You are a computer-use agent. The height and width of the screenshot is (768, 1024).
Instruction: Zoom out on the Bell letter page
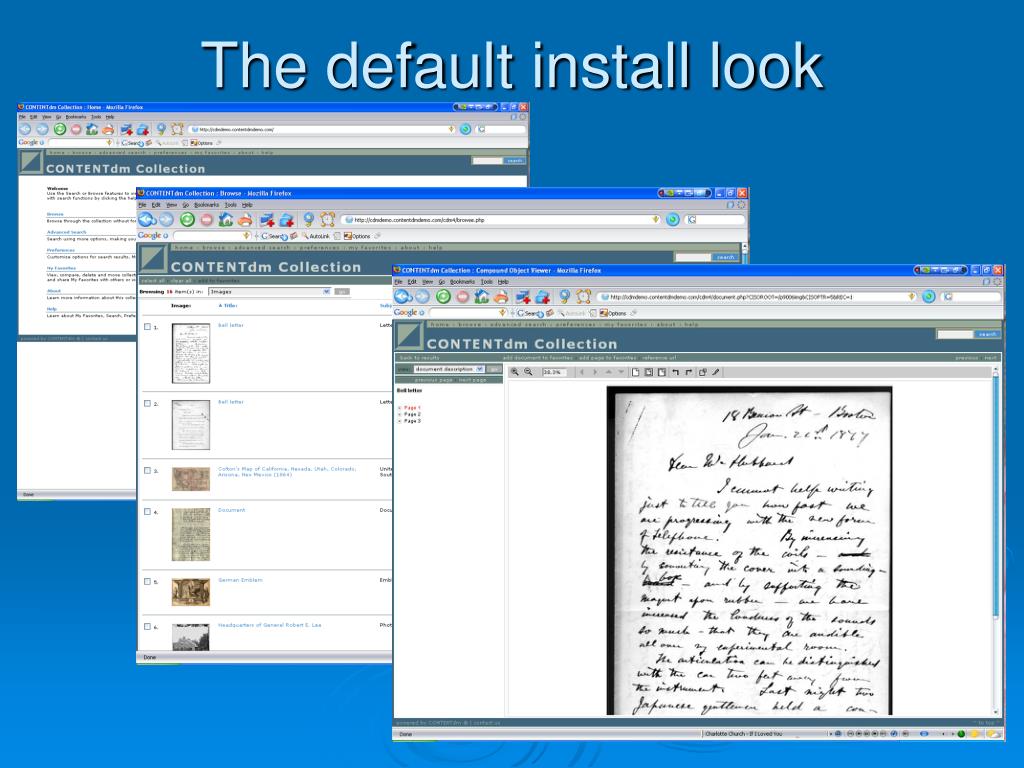[x=528, y=372]
